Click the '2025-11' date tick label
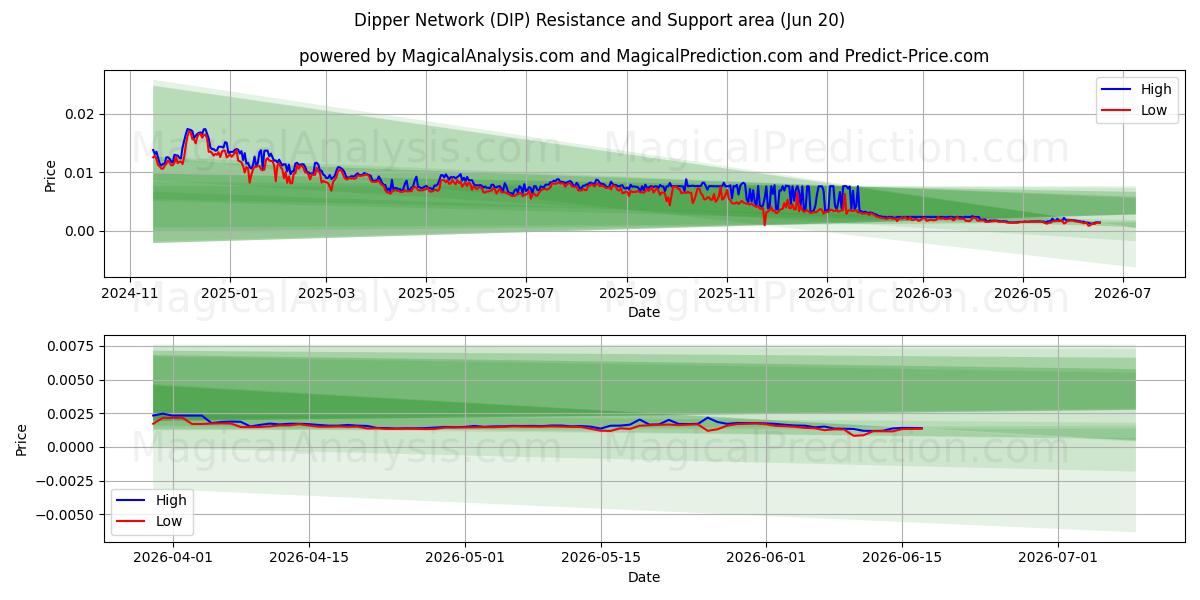The height and width of the screenshot is (600, 1200). 727,294
